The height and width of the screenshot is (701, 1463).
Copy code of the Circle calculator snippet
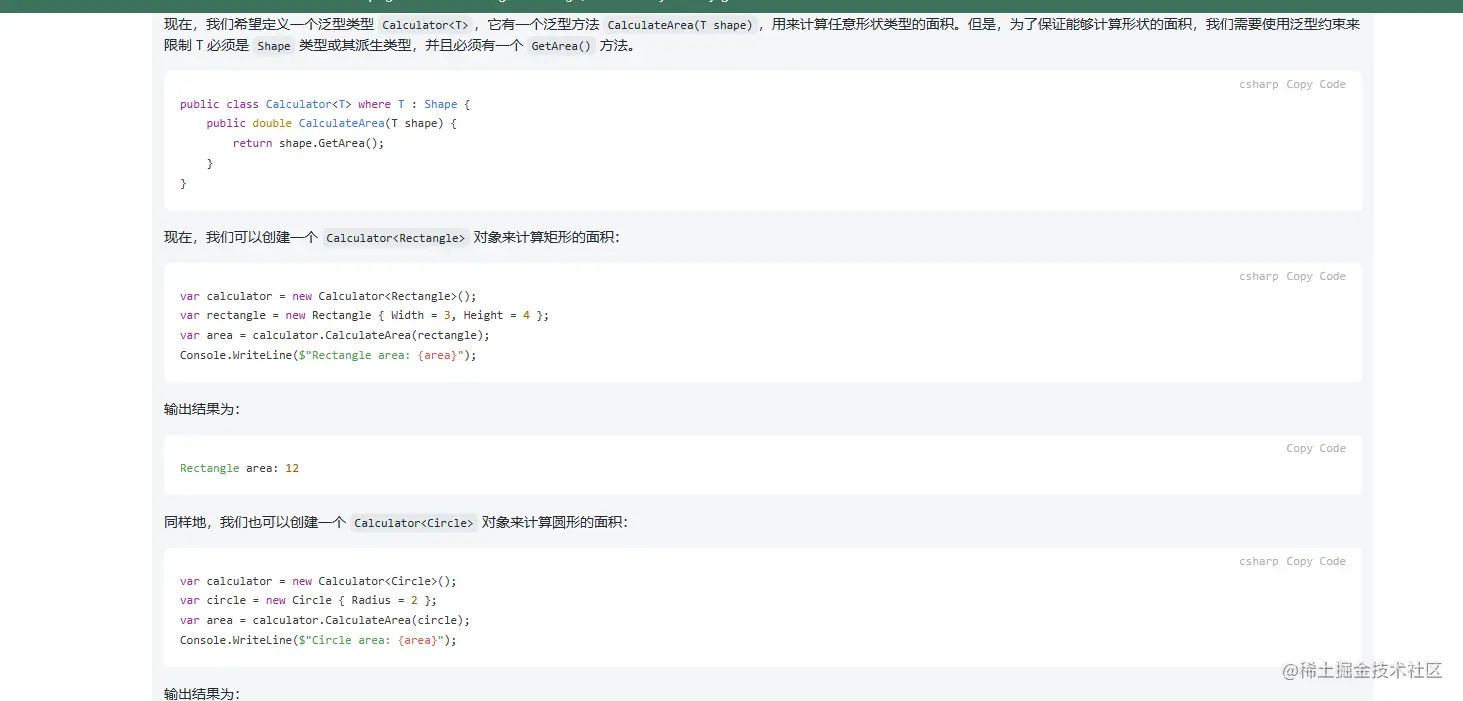(1316, 561)
